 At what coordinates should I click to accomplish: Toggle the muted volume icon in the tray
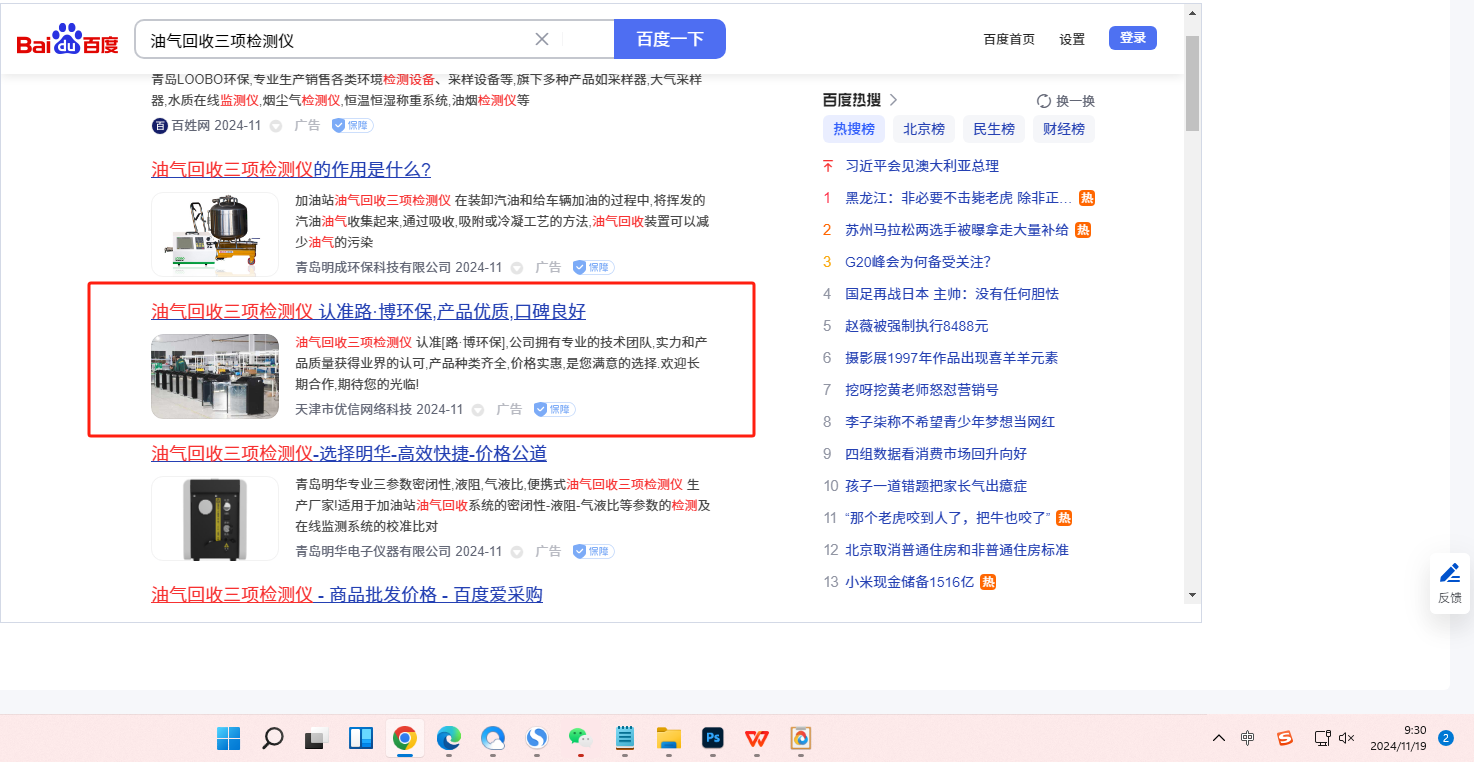click(1346, 738)
